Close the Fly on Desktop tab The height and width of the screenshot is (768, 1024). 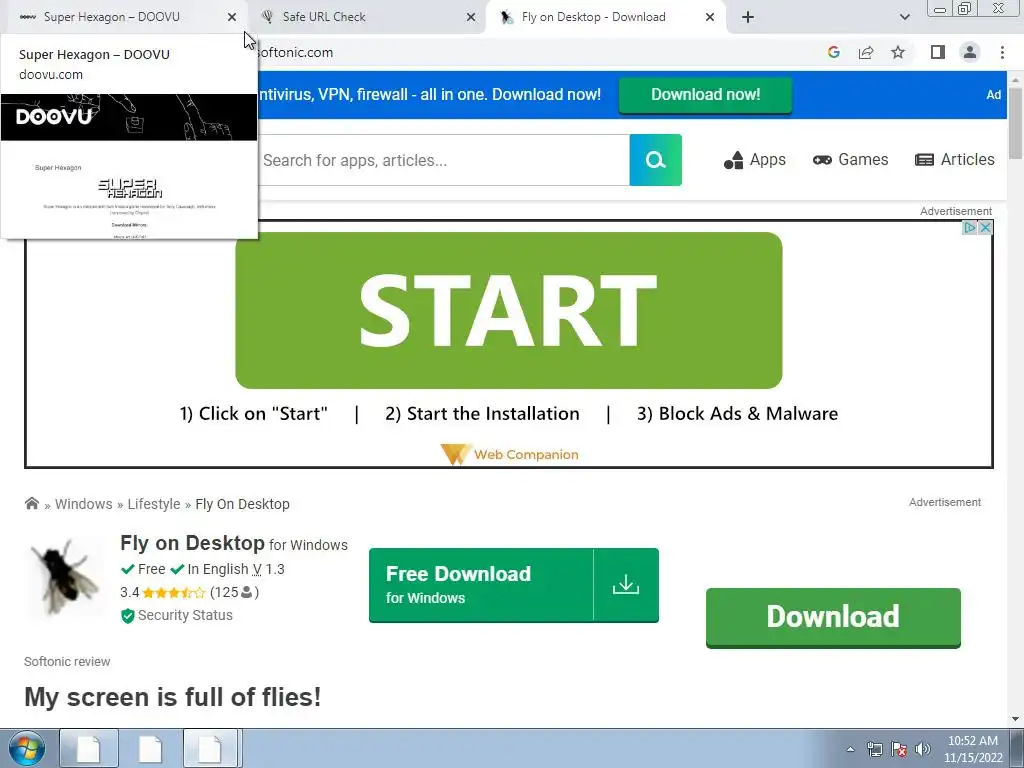pyautogui.click(x=710, y=17)
